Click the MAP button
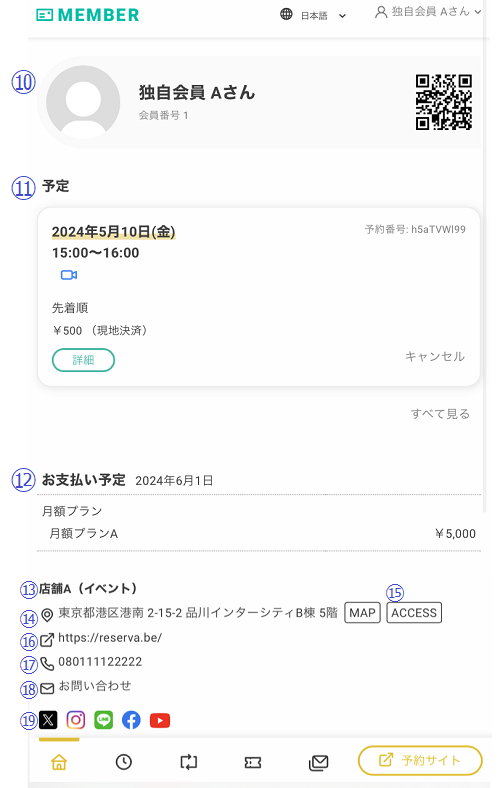 [362, 613]
